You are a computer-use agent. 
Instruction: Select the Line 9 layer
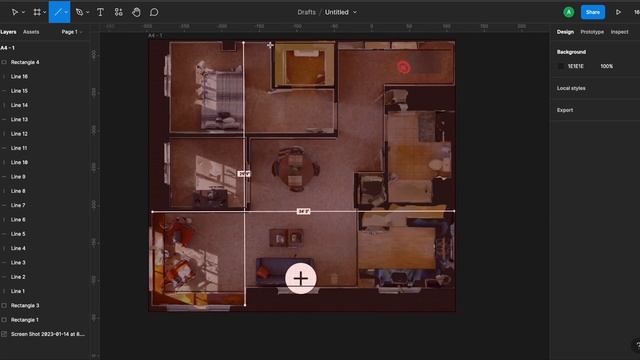[x=18, y=176]
